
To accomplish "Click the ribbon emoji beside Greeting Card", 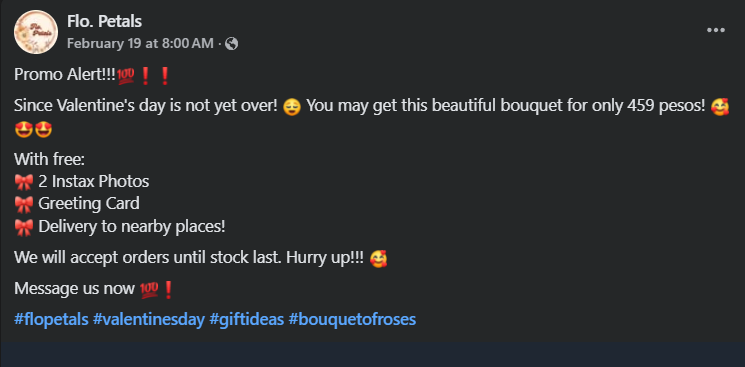I will (24, 204).
